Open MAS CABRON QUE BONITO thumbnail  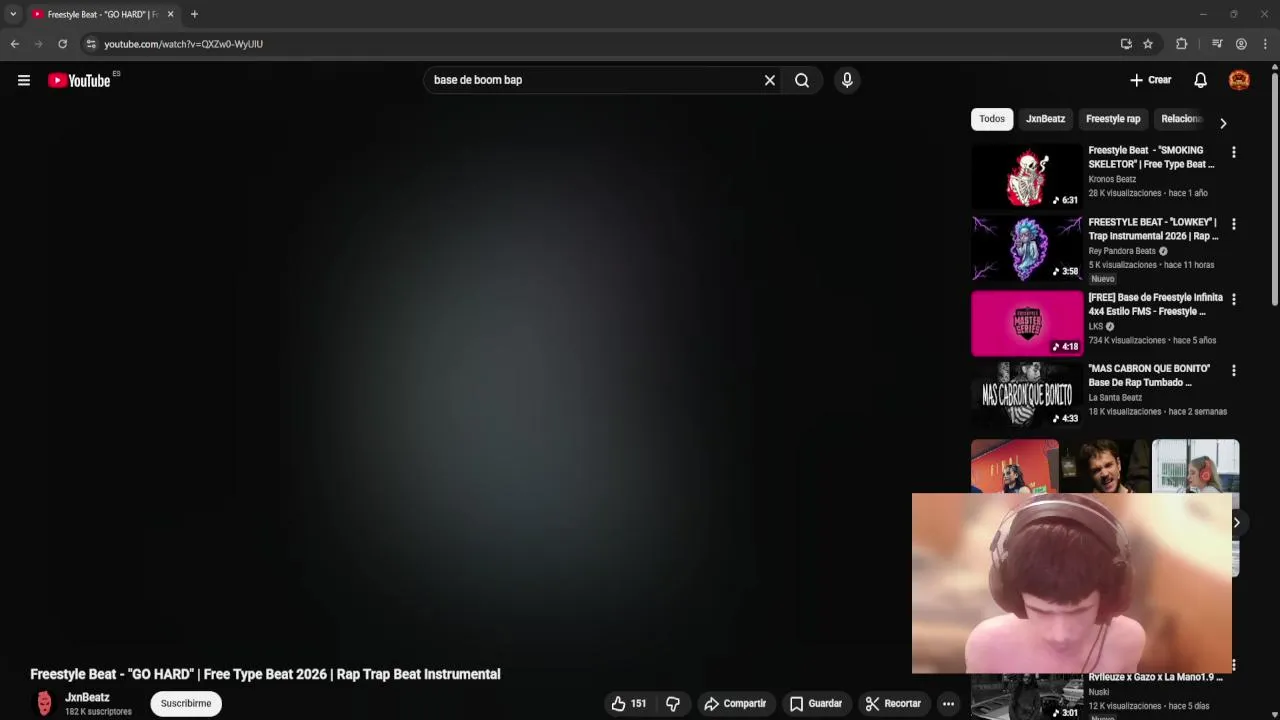(x=1027, y=395)
